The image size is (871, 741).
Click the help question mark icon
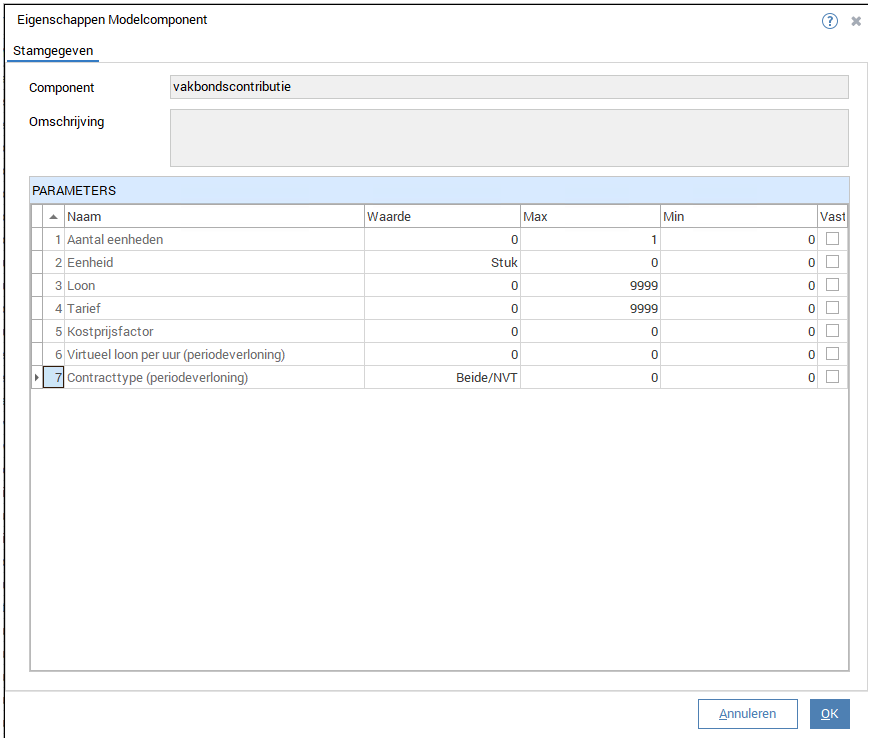pyautogui.click(x=829, y=21)
